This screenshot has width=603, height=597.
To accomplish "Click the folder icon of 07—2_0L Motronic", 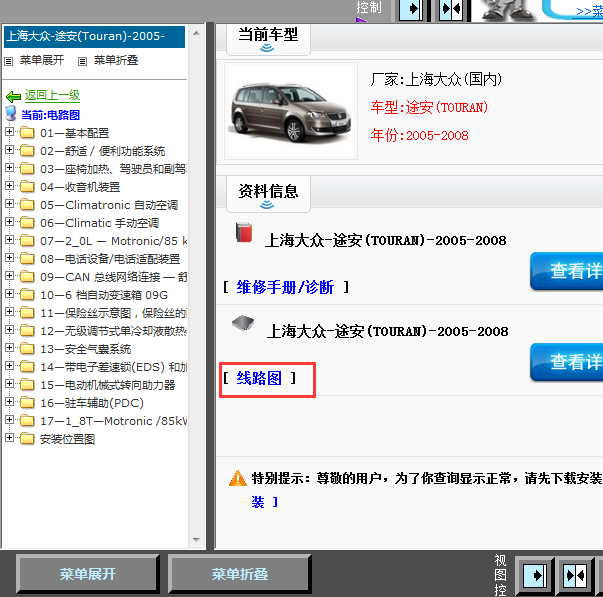I will (x=27, y=241).
